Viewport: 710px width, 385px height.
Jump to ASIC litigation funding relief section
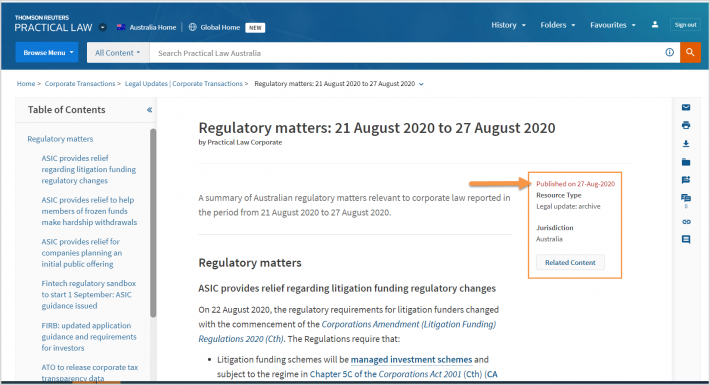89,169
